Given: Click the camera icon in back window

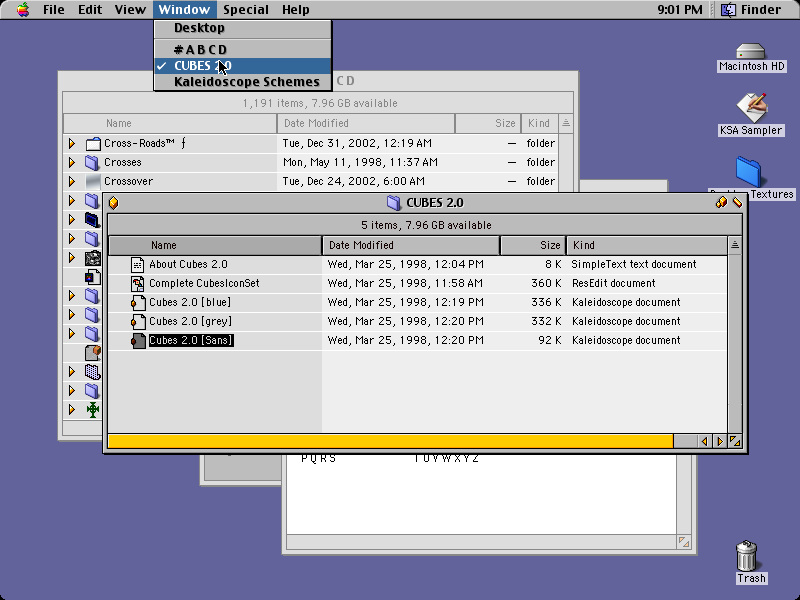Looking at the screenshot, I should click(x=93, y=258).
